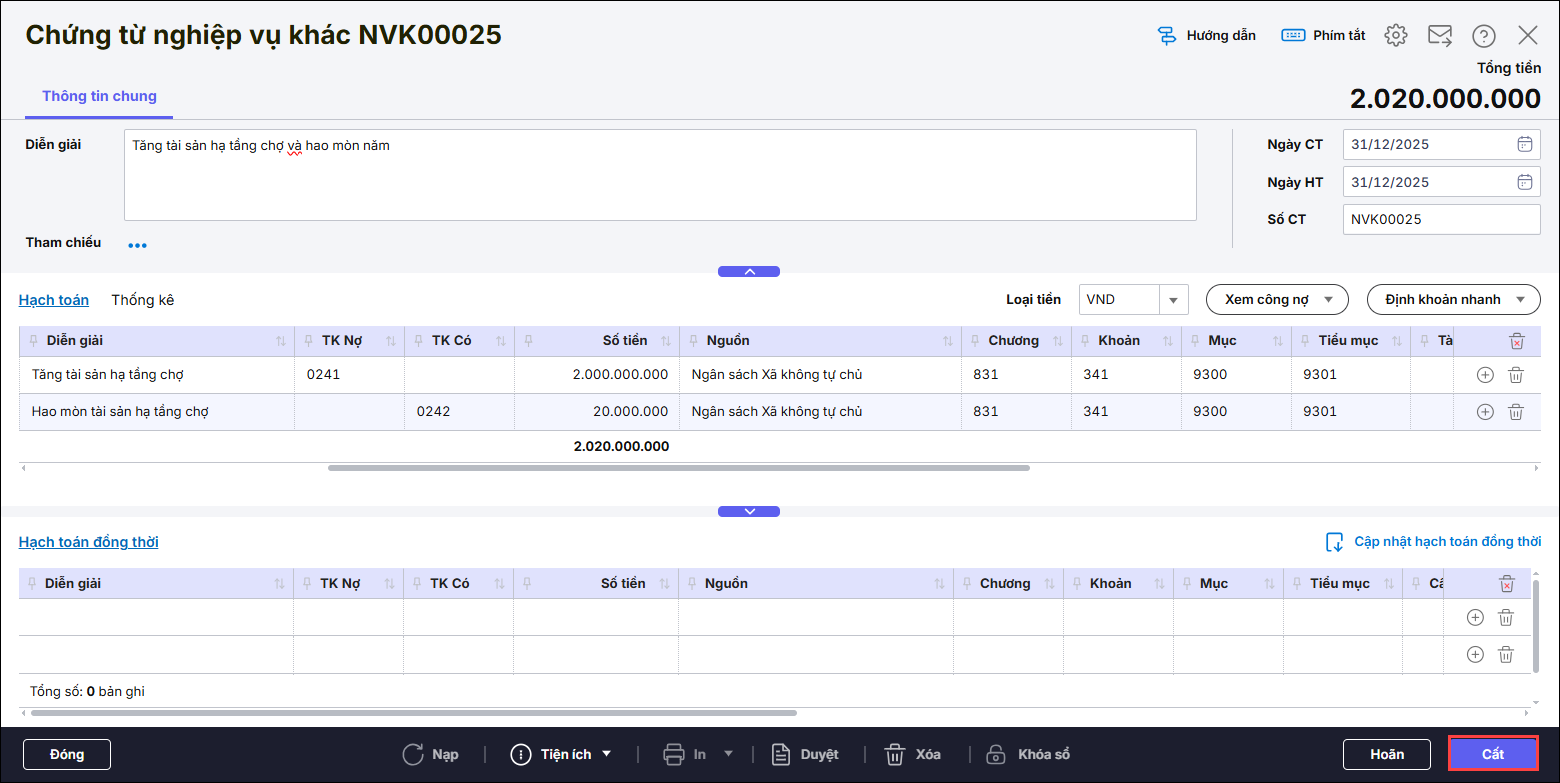
Task: Click the Số CT input field
Action: click(x=1440, y=219)
